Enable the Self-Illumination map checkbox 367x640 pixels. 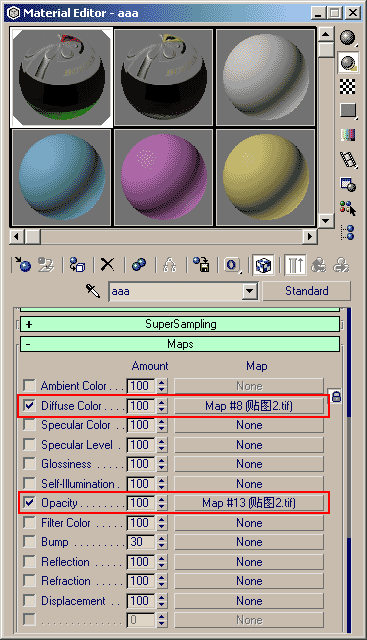29,483
